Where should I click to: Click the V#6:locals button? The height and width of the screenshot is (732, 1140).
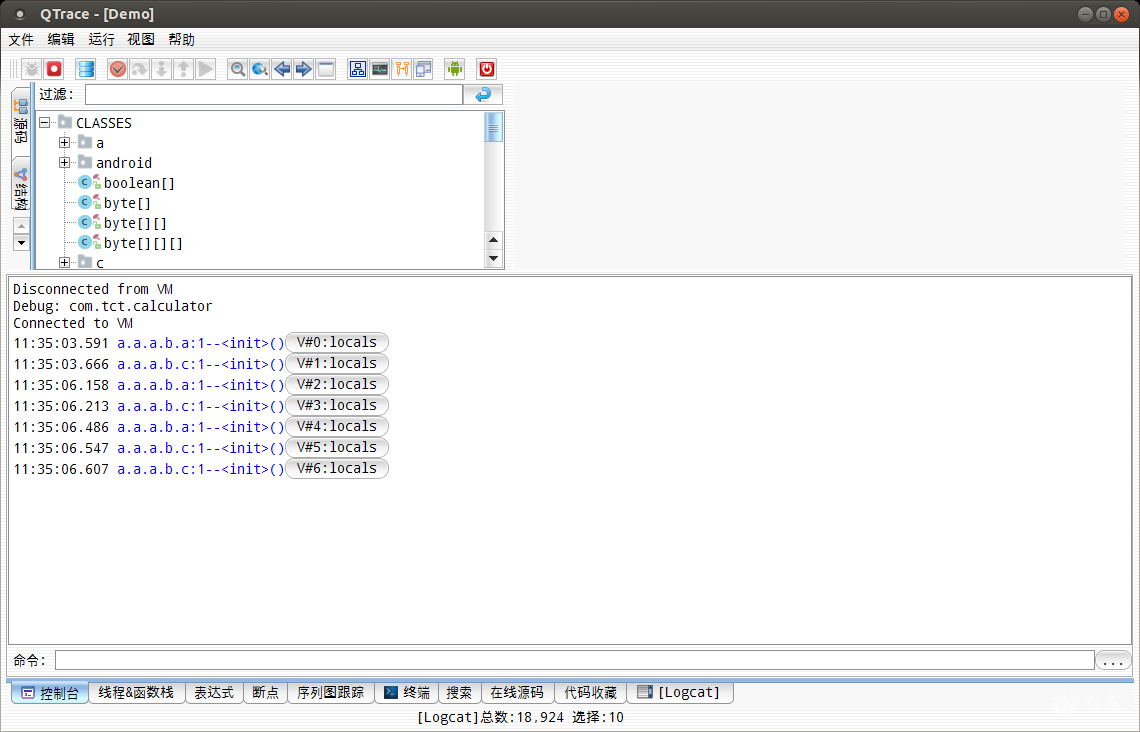pos(336,468)
